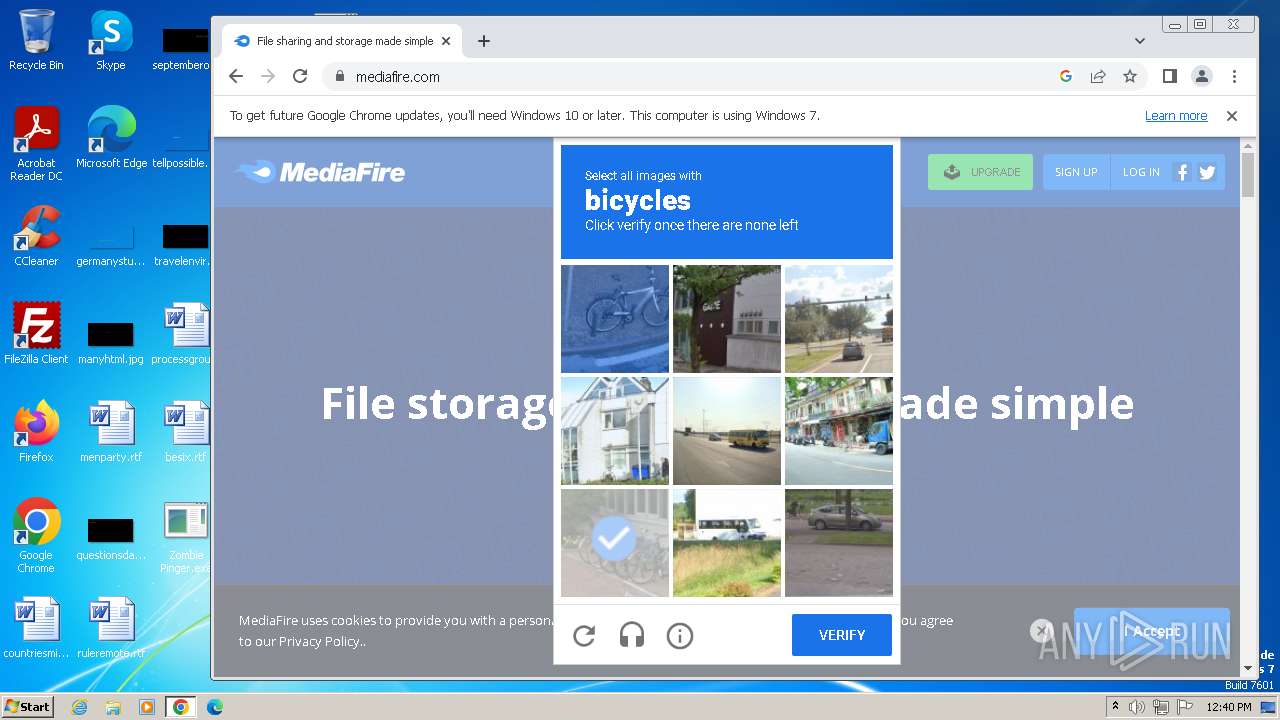The width and height of the screenshot is (1280, 720).
Task: Open Internet Explorer from the taskbar
Action: click(80, 707)
